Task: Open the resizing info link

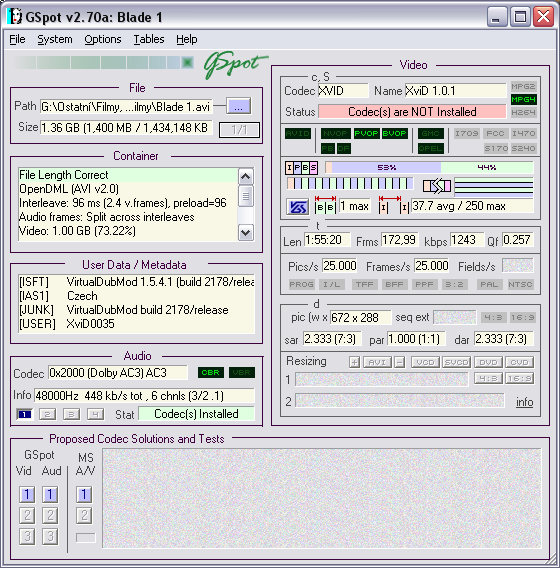Action: (x=525, y=402)
